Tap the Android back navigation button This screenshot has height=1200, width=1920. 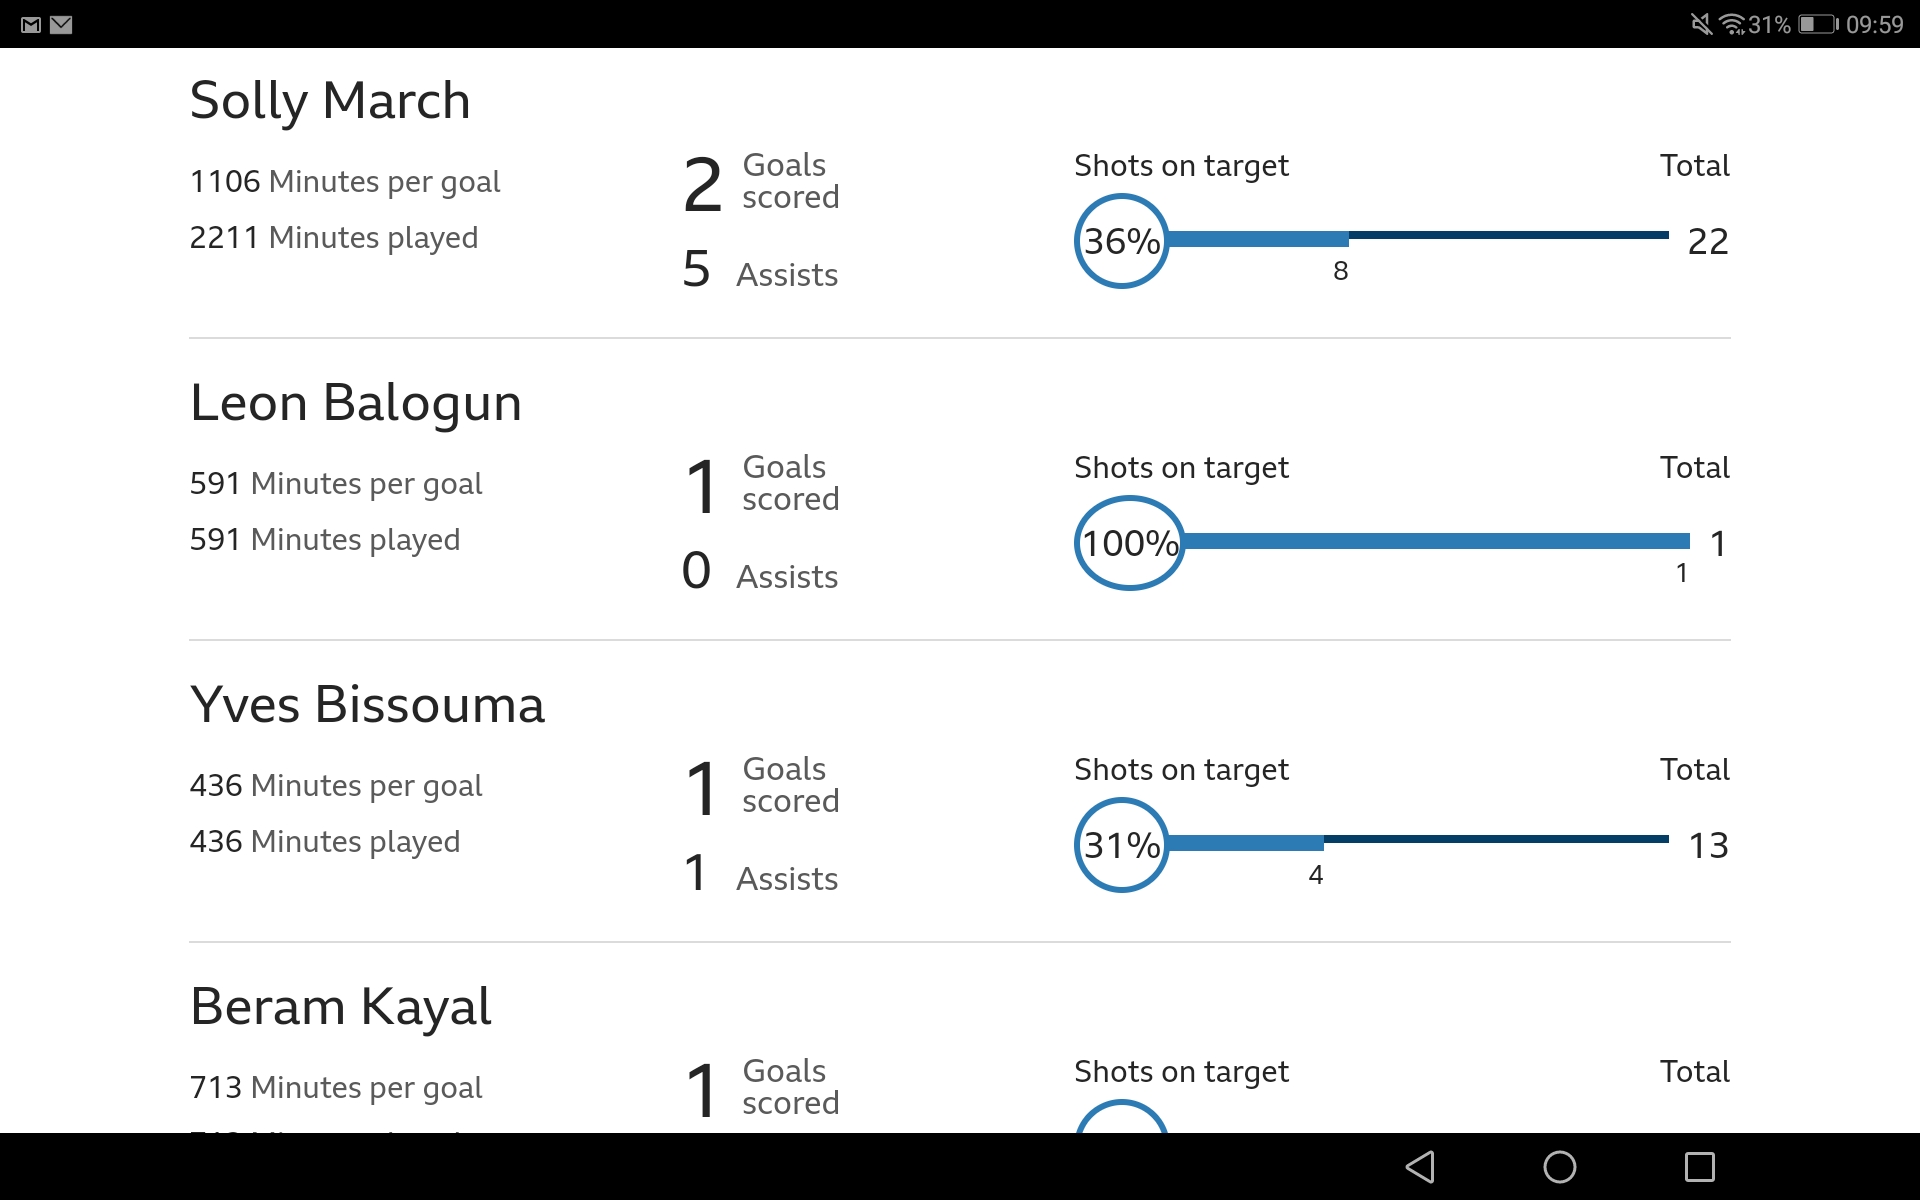(1420, 1167)
